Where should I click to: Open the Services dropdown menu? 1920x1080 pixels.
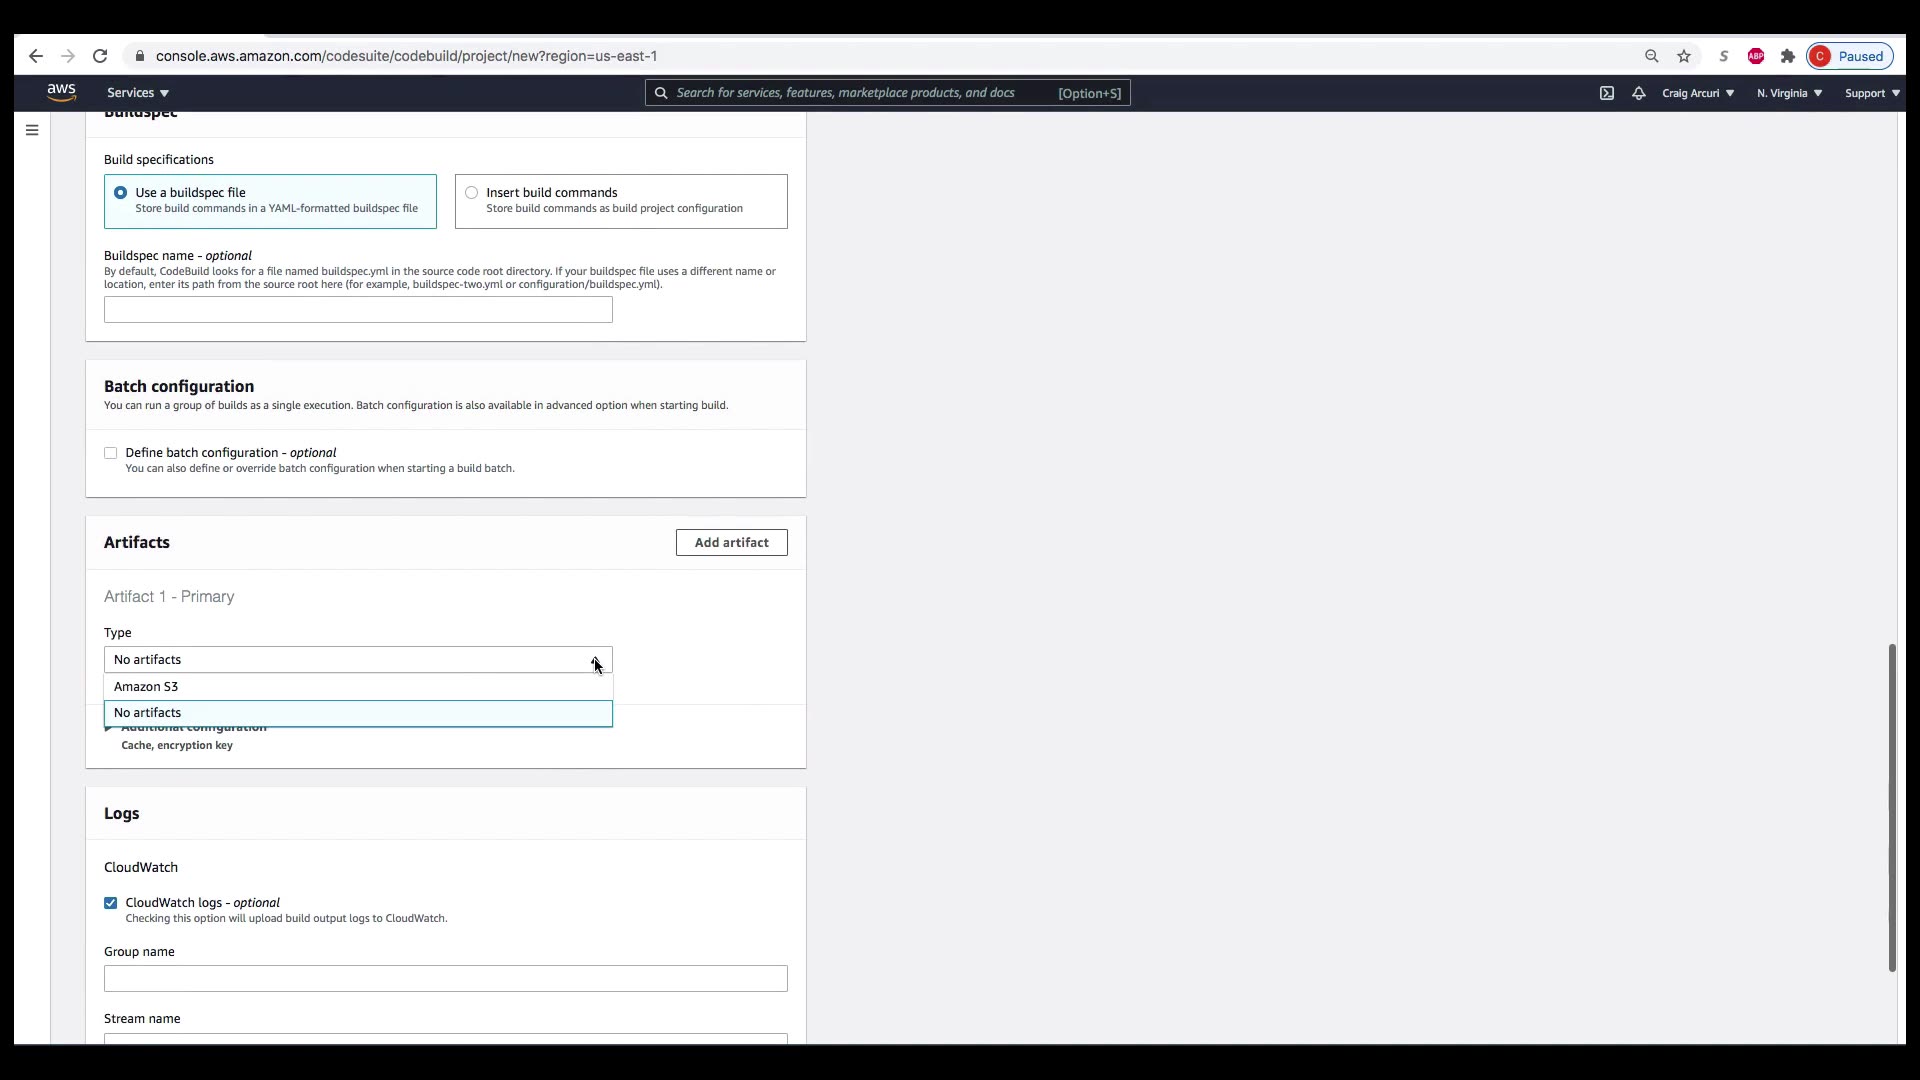click(x=138, y=93)
